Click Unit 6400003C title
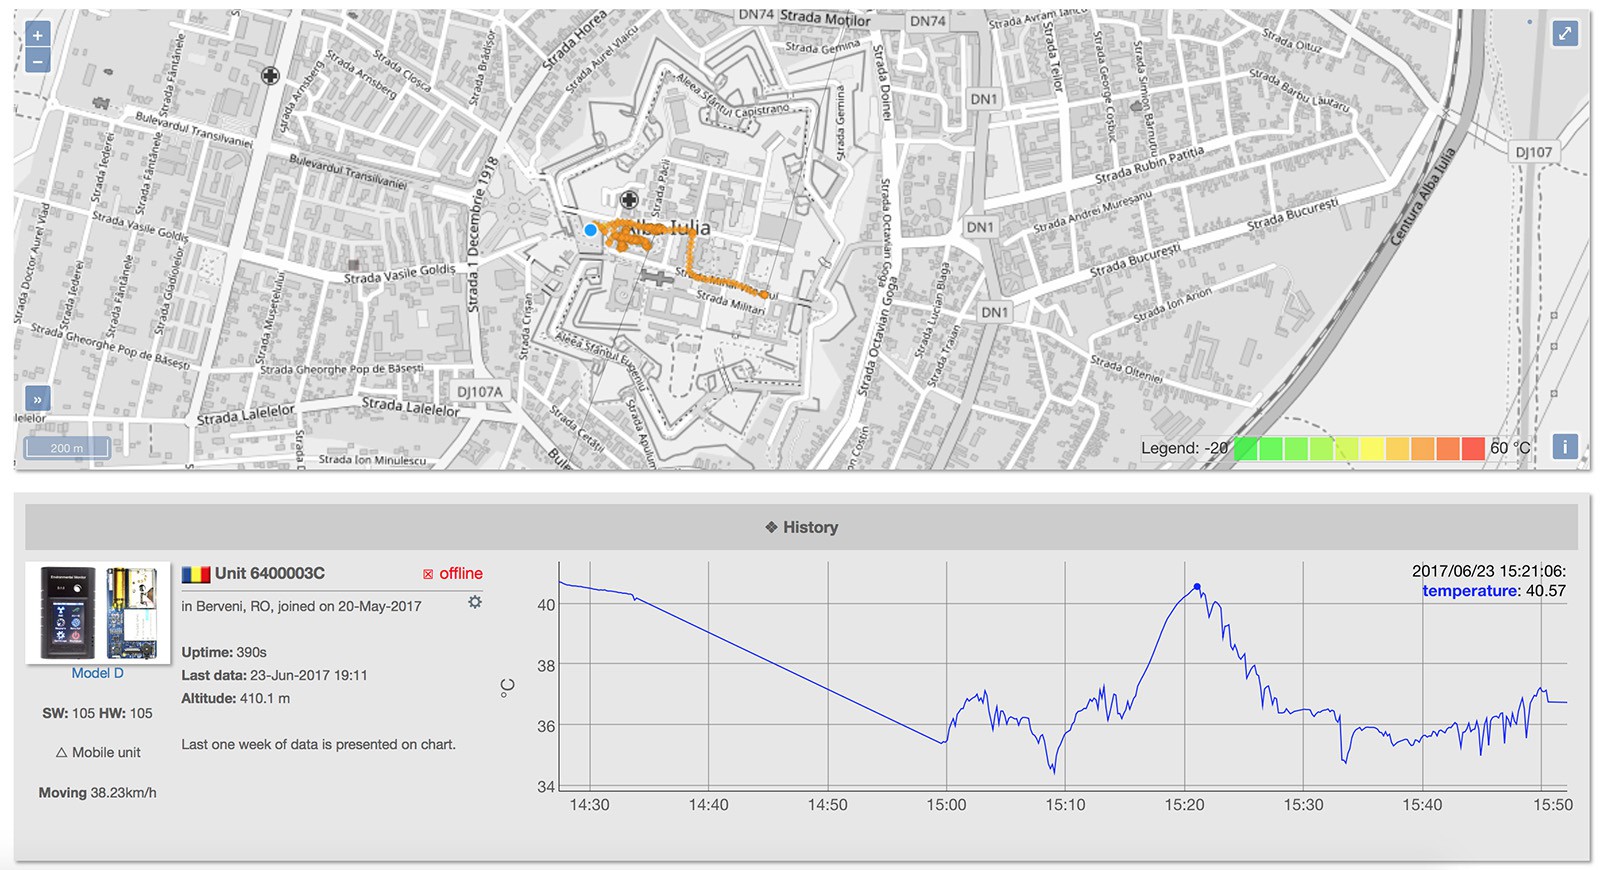Screen dimensions: 1600x870 [270, 573]
